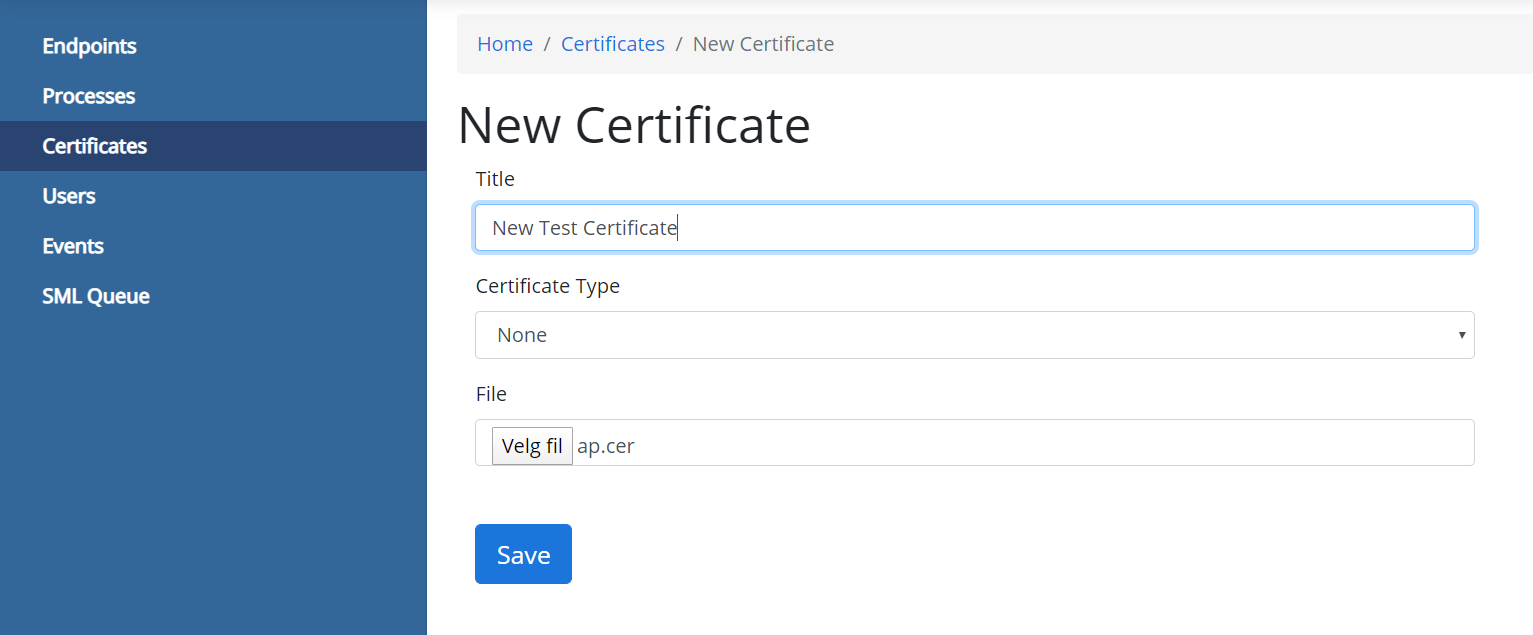Click the ap.cer selected filename
The height and width of the screenshot is (635, 1533).
point(606,446)
